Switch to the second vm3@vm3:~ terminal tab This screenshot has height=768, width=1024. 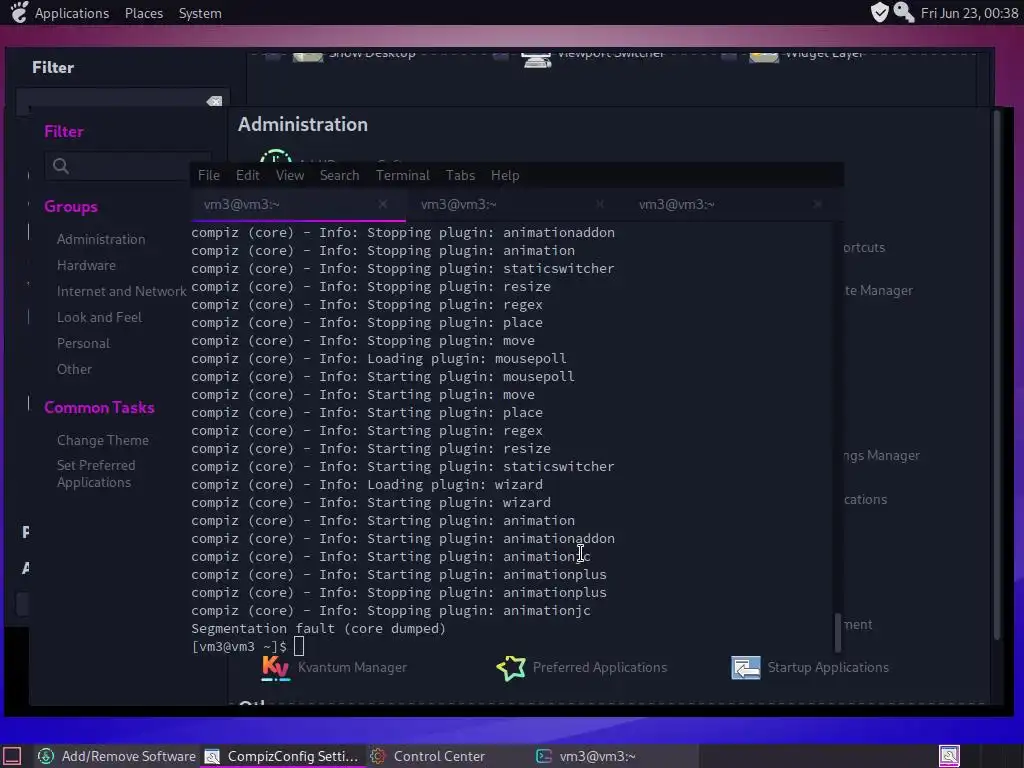(515, 204)
